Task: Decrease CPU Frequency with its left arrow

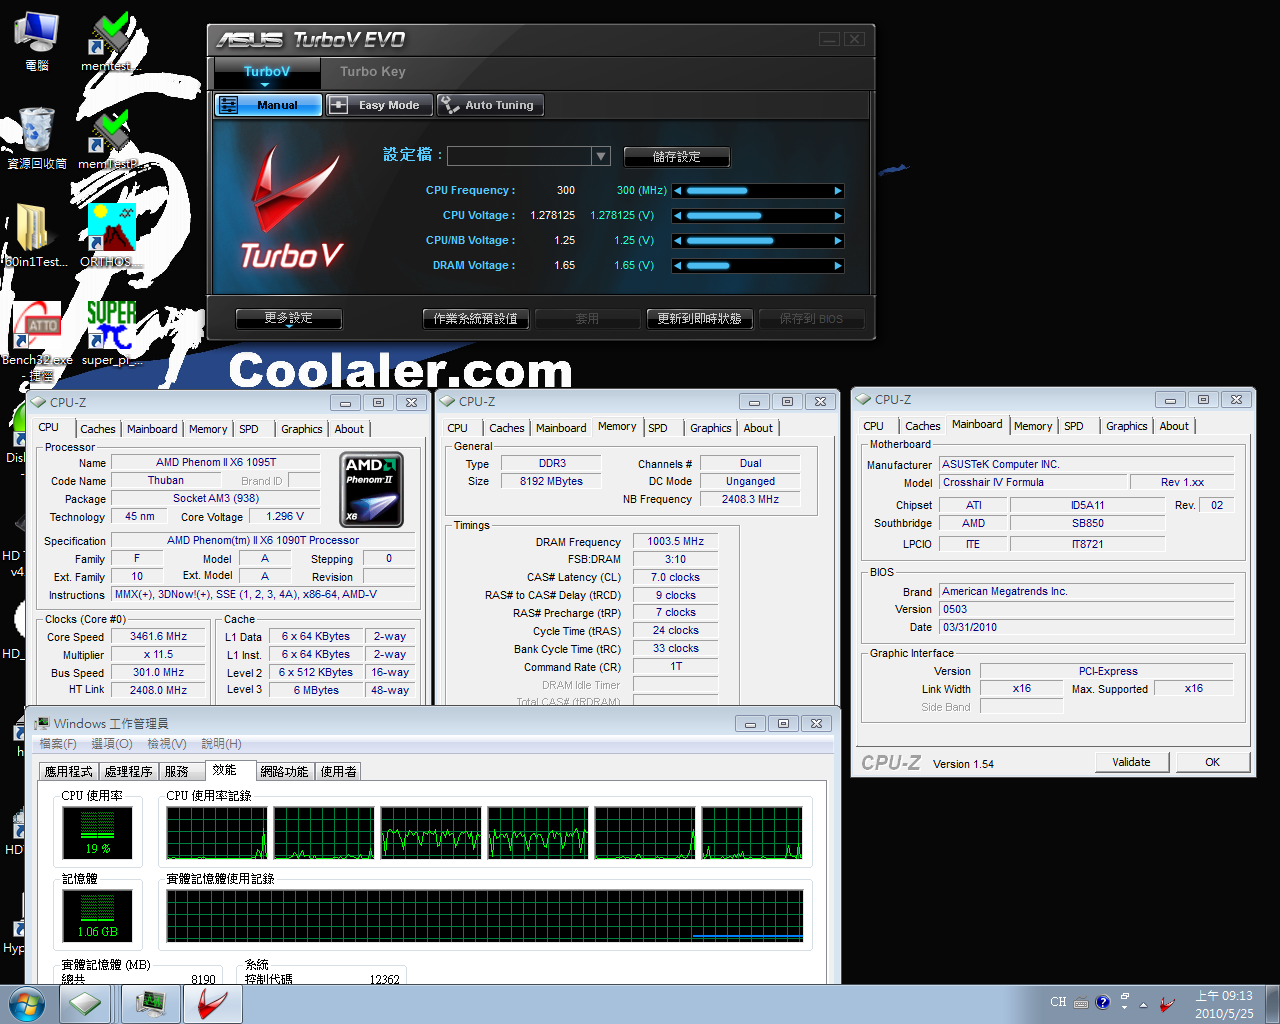Action: [678, 190]
